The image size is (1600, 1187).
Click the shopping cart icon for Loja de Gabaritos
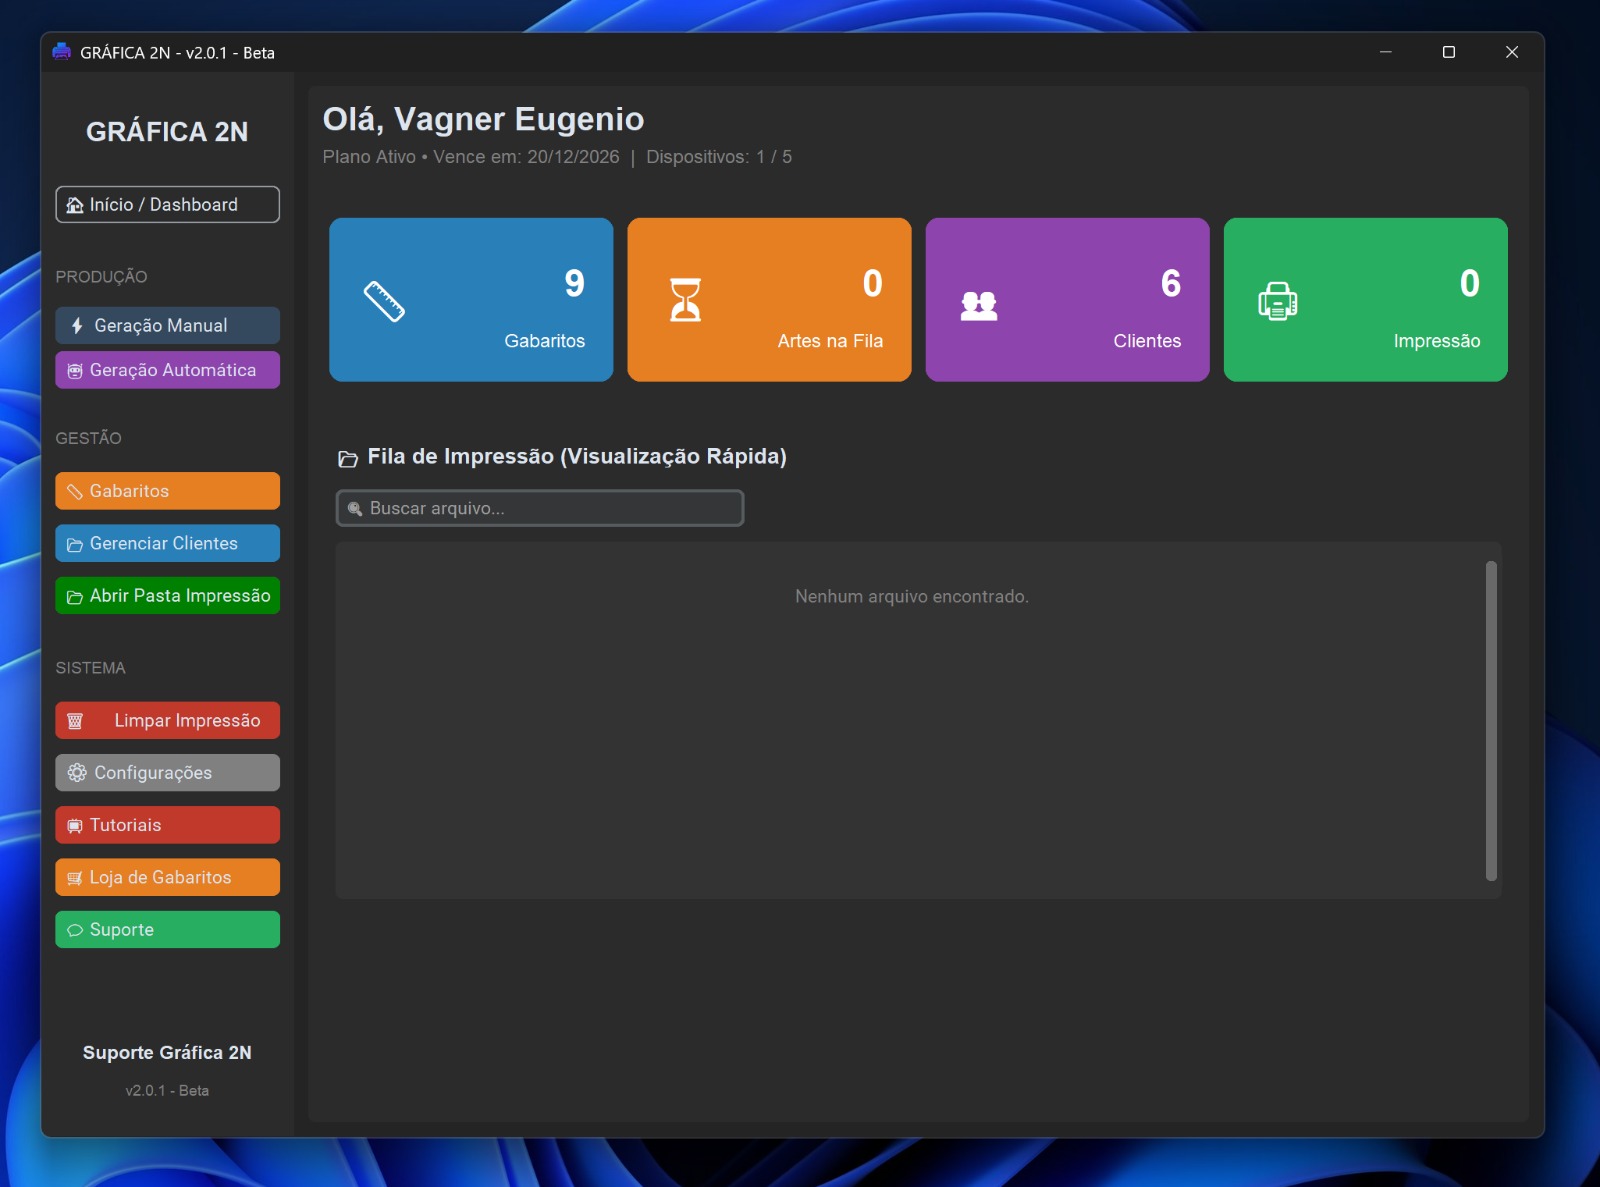(x=75, y=878)
